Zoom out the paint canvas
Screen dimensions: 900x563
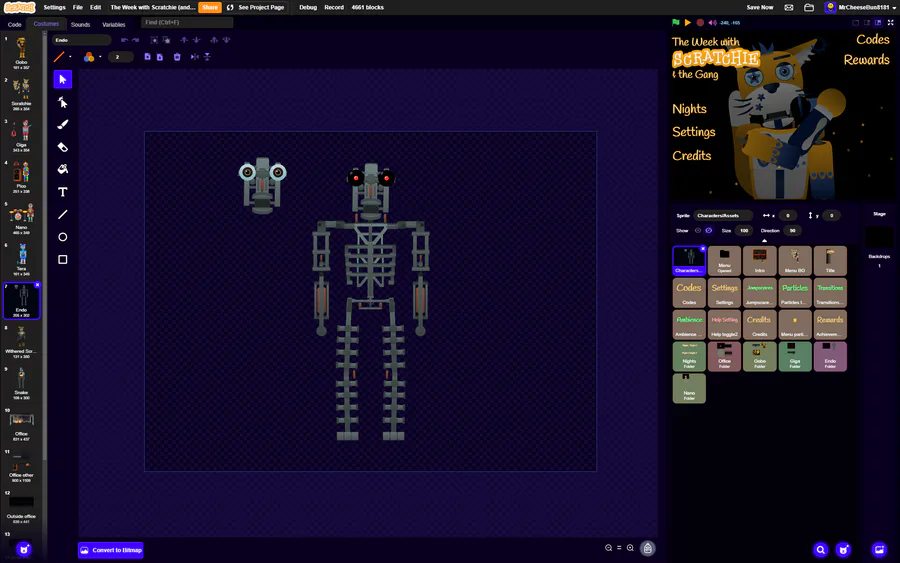click(x=608, y=548)
